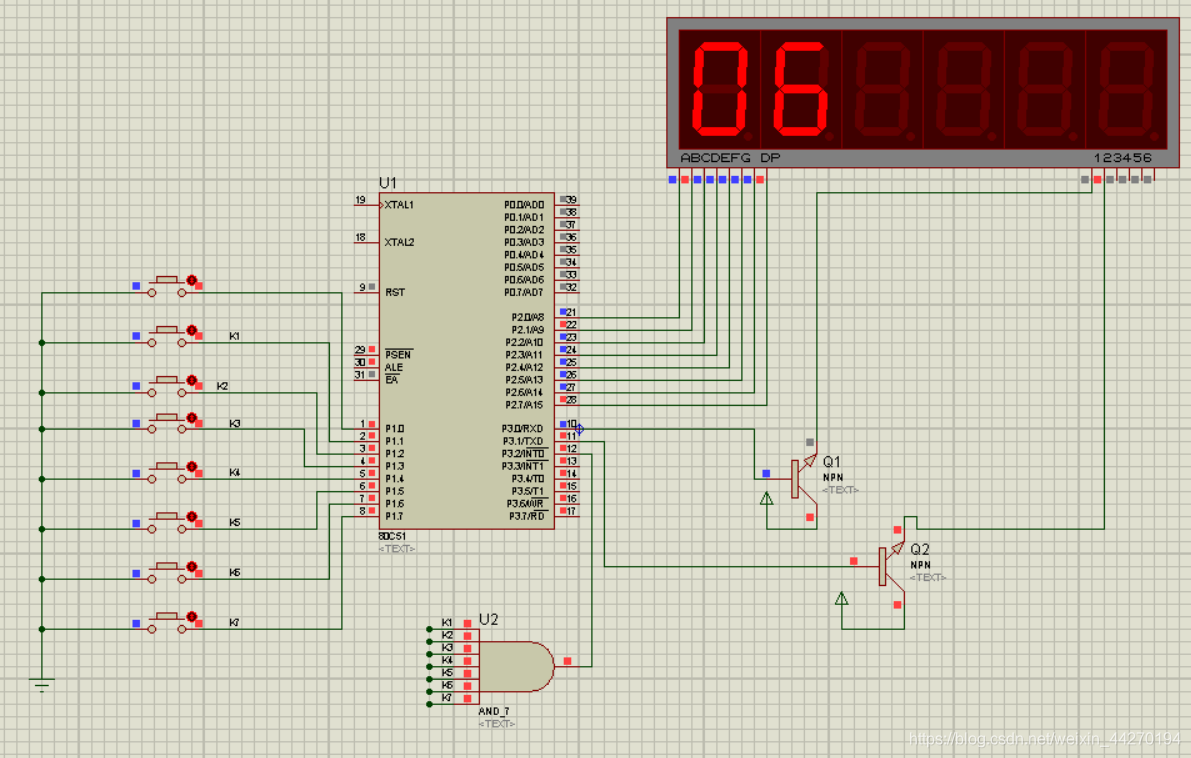Toggle the red latch dot on K7 button

(191, 617)
